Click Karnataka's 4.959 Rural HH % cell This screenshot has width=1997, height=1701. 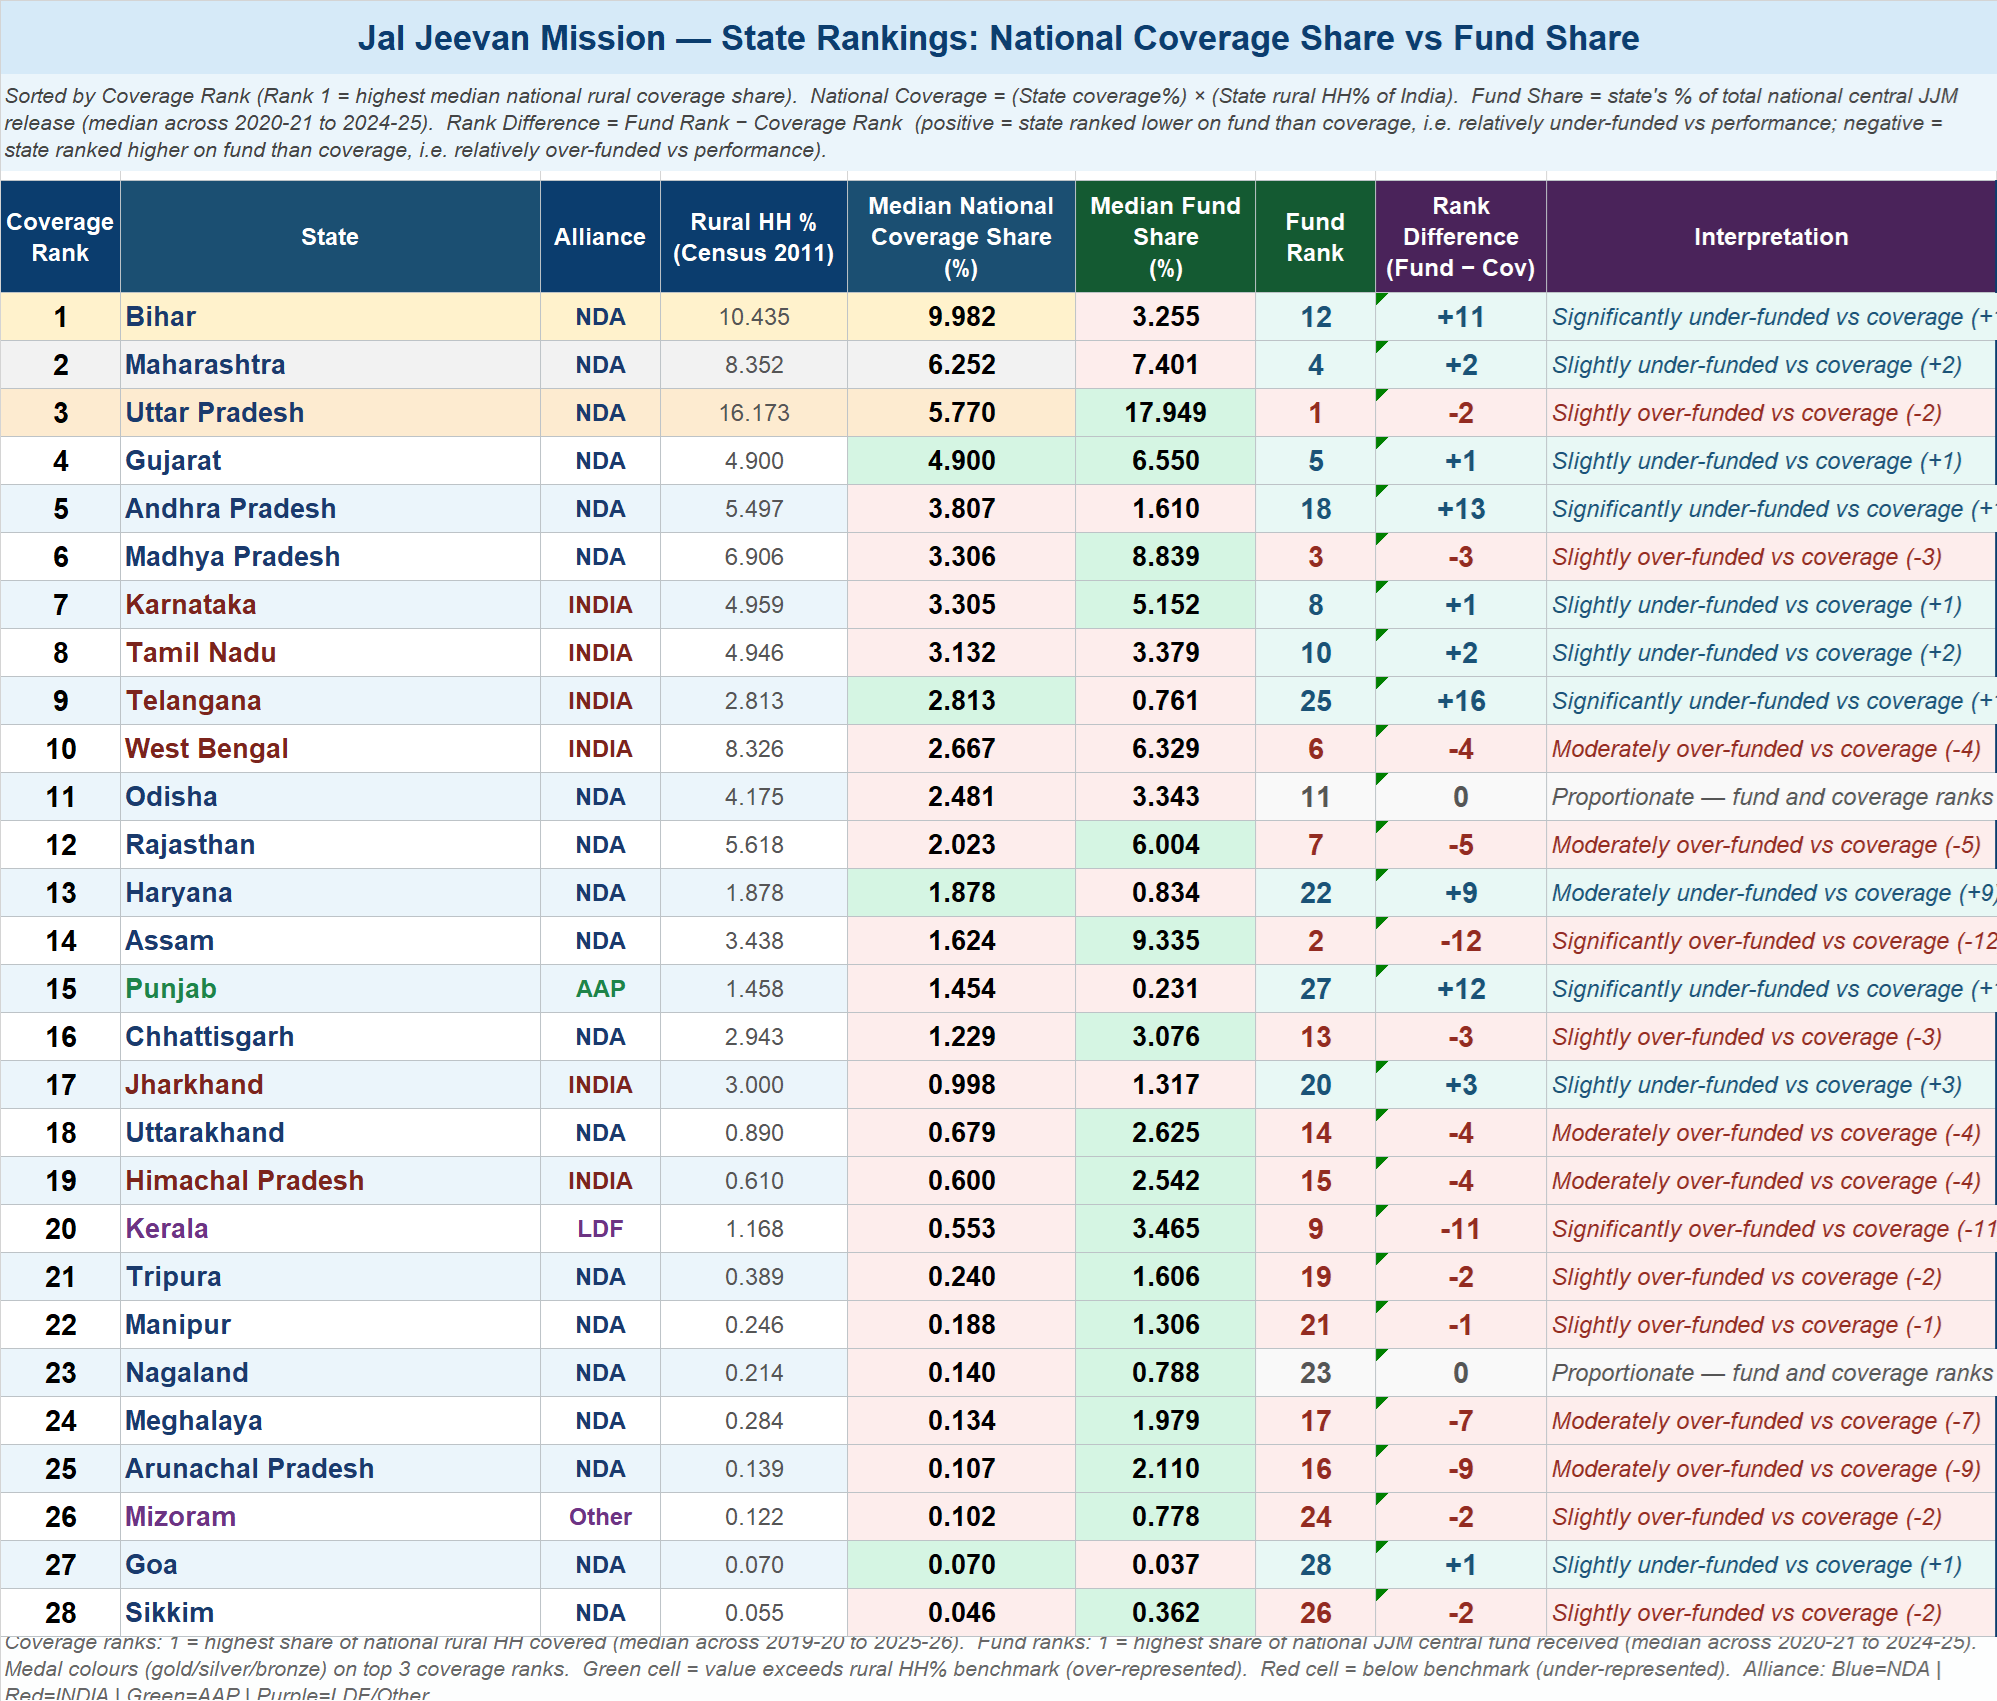(x=754, y=605)
